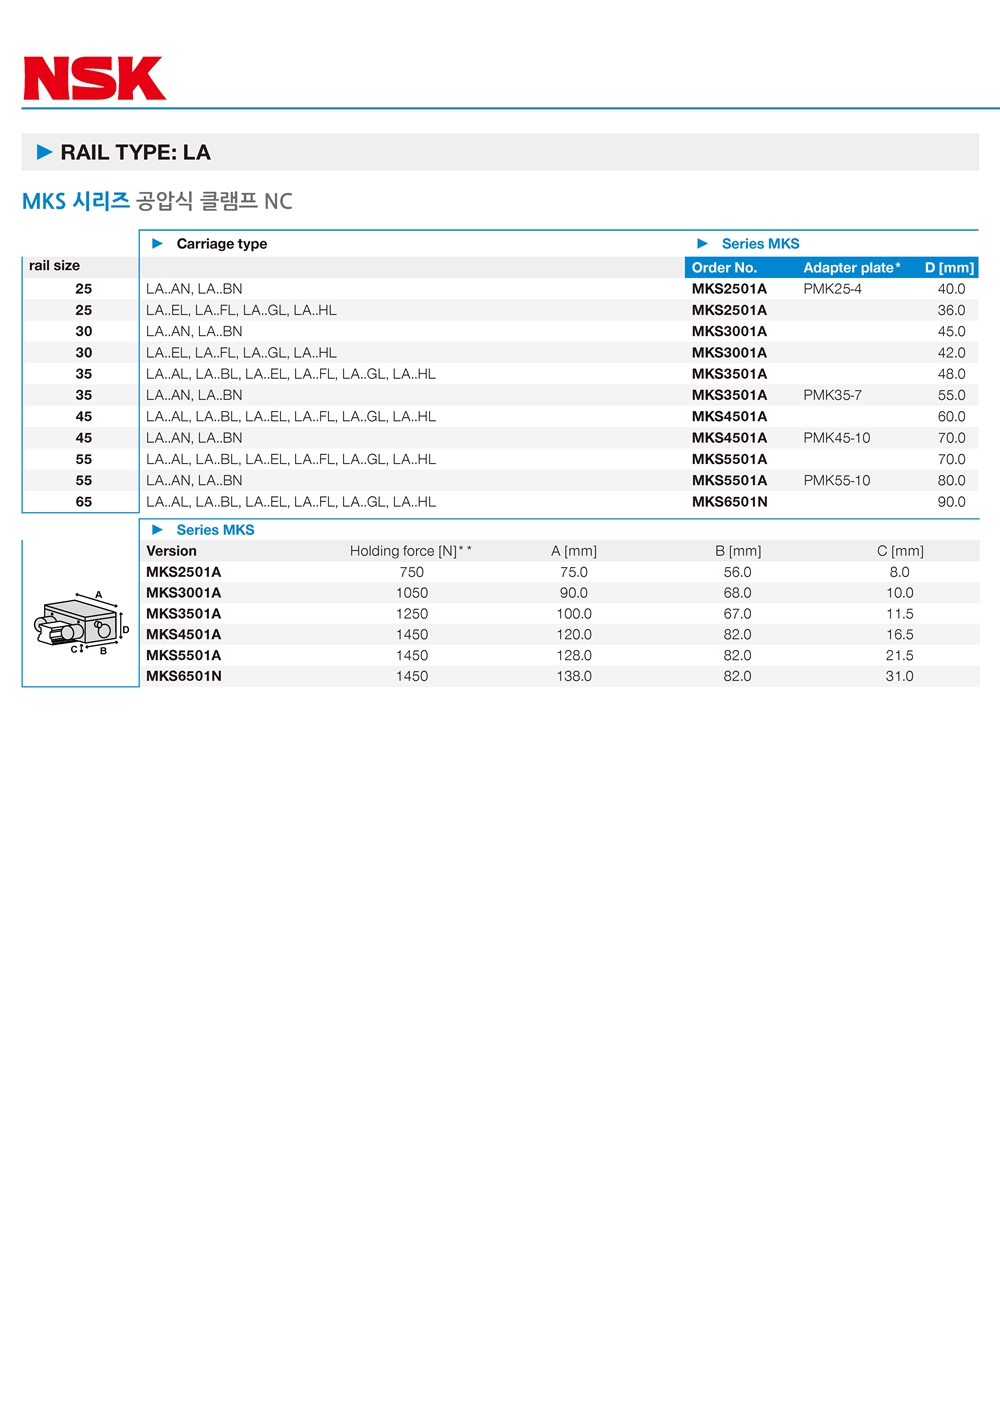This screenshot has width=1000, height=1415.
Task: Select "MKS6501N" in the Version column
Action: coord(183,676)
